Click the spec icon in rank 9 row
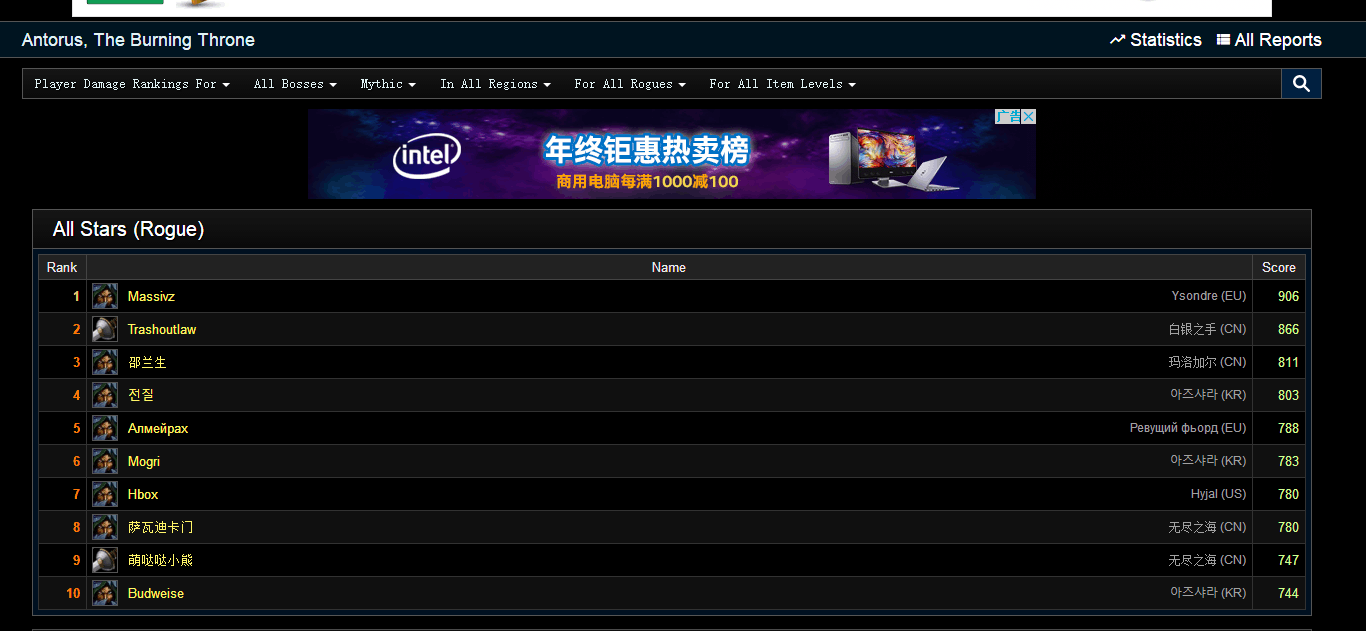The image size is (1366, 631). [x=105, y=560]
